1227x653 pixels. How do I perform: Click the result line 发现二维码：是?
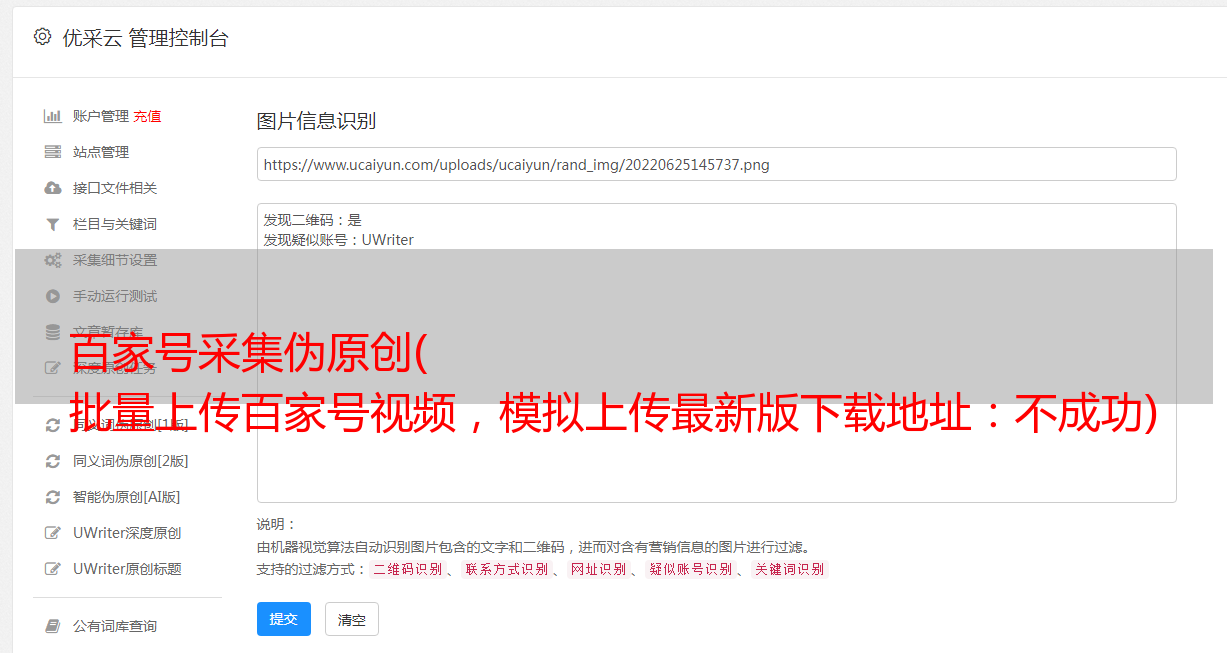[x=313, y=220]
